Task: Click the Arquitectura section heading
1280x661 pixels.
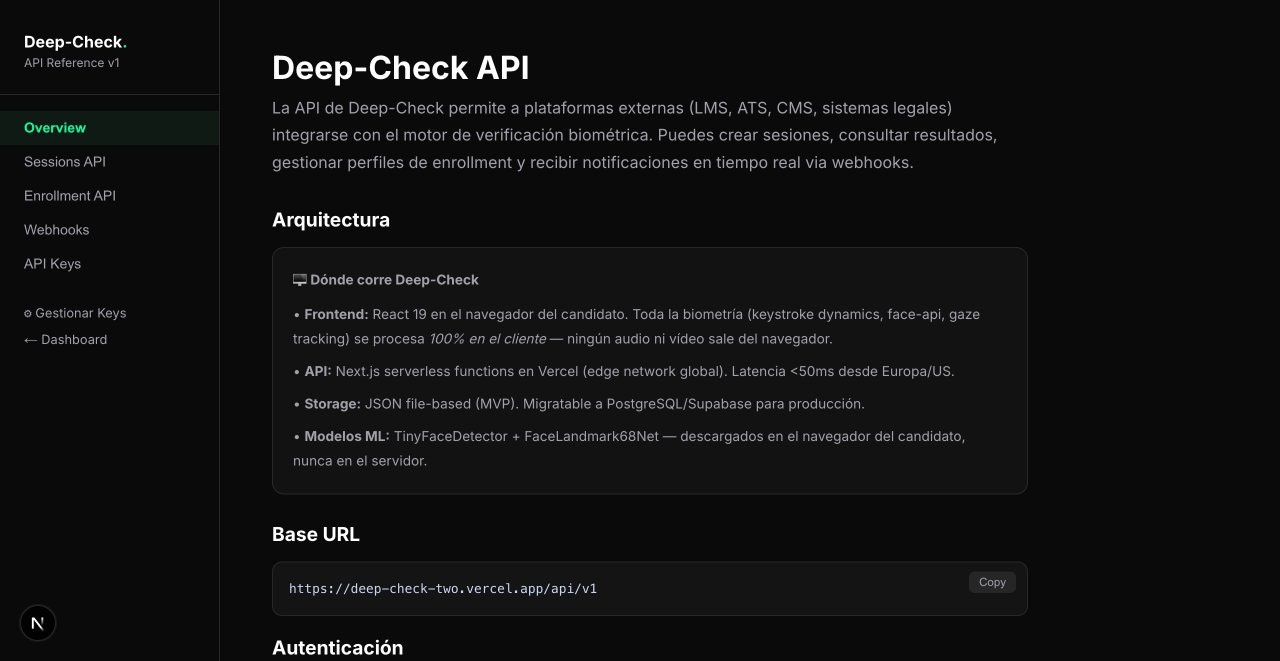Action: pyautogui.click(x=331, y=219)
